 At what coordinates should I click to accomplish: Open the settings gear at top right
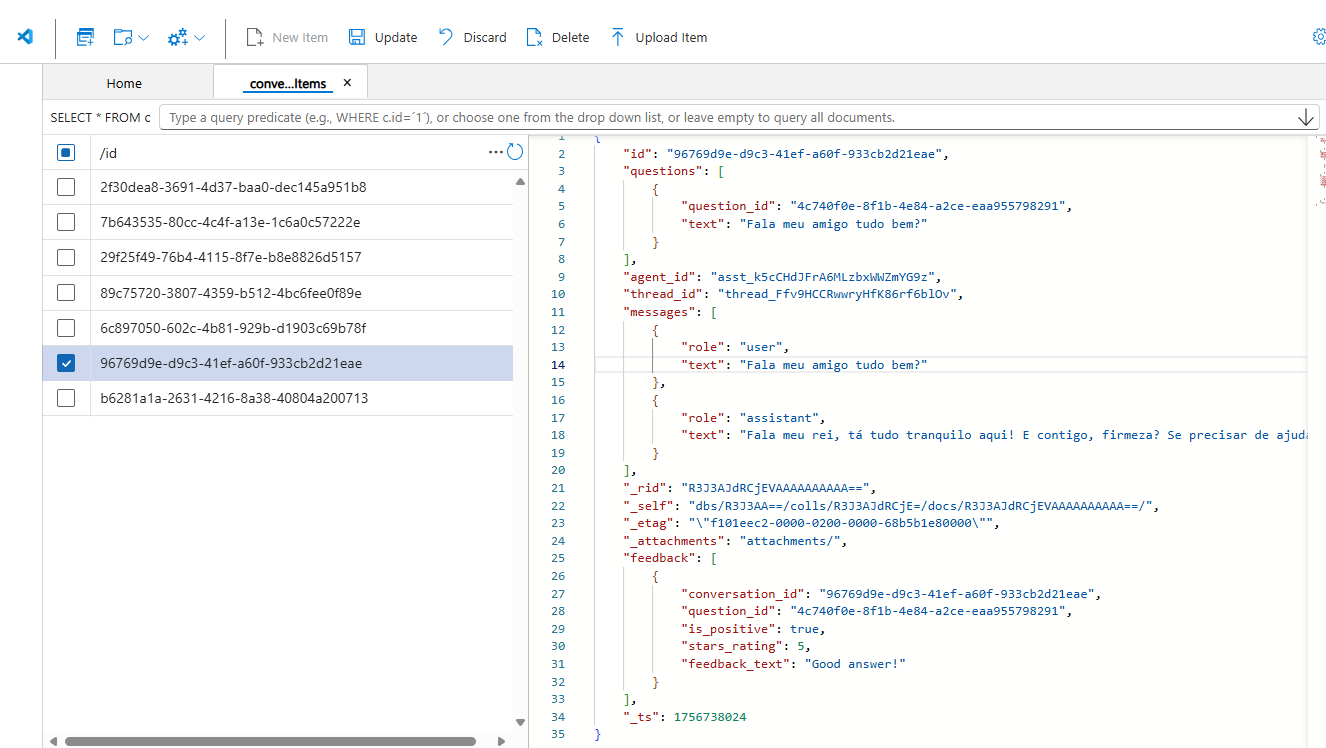click(x=1318, y=36)
